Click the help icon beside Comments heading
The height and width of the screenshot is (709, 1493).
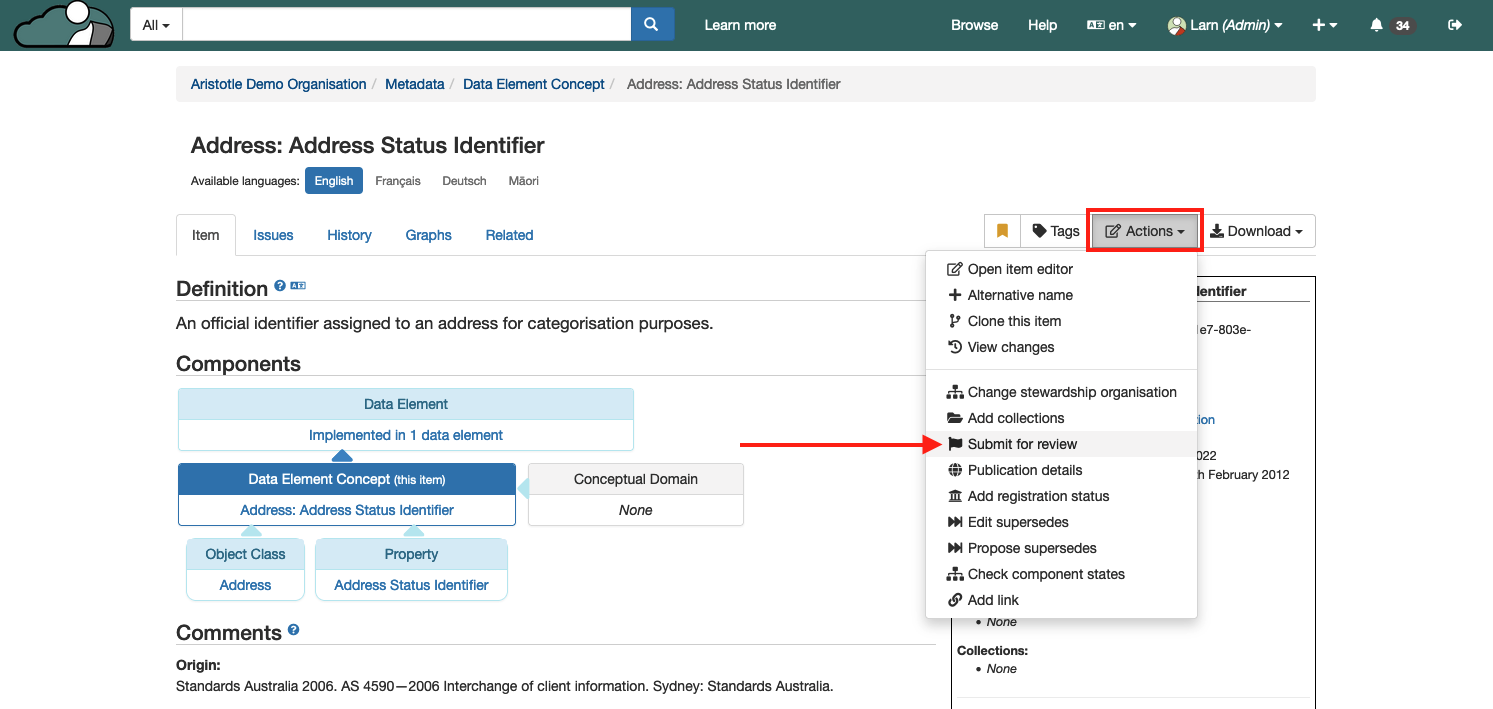coord(293,630)
